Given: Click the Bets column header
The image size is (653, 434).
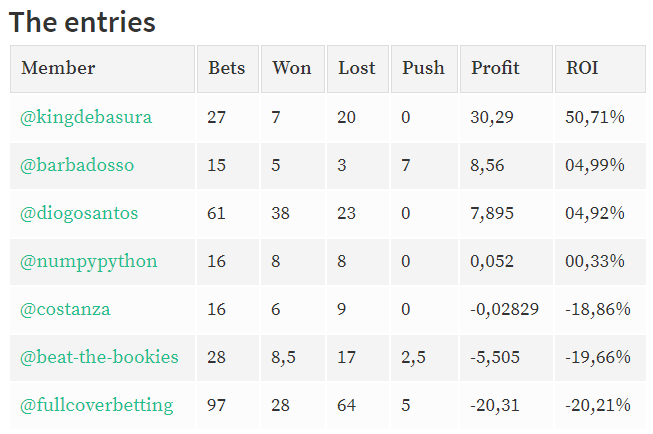Looking at the screenshot, I should tap(228, 69).
